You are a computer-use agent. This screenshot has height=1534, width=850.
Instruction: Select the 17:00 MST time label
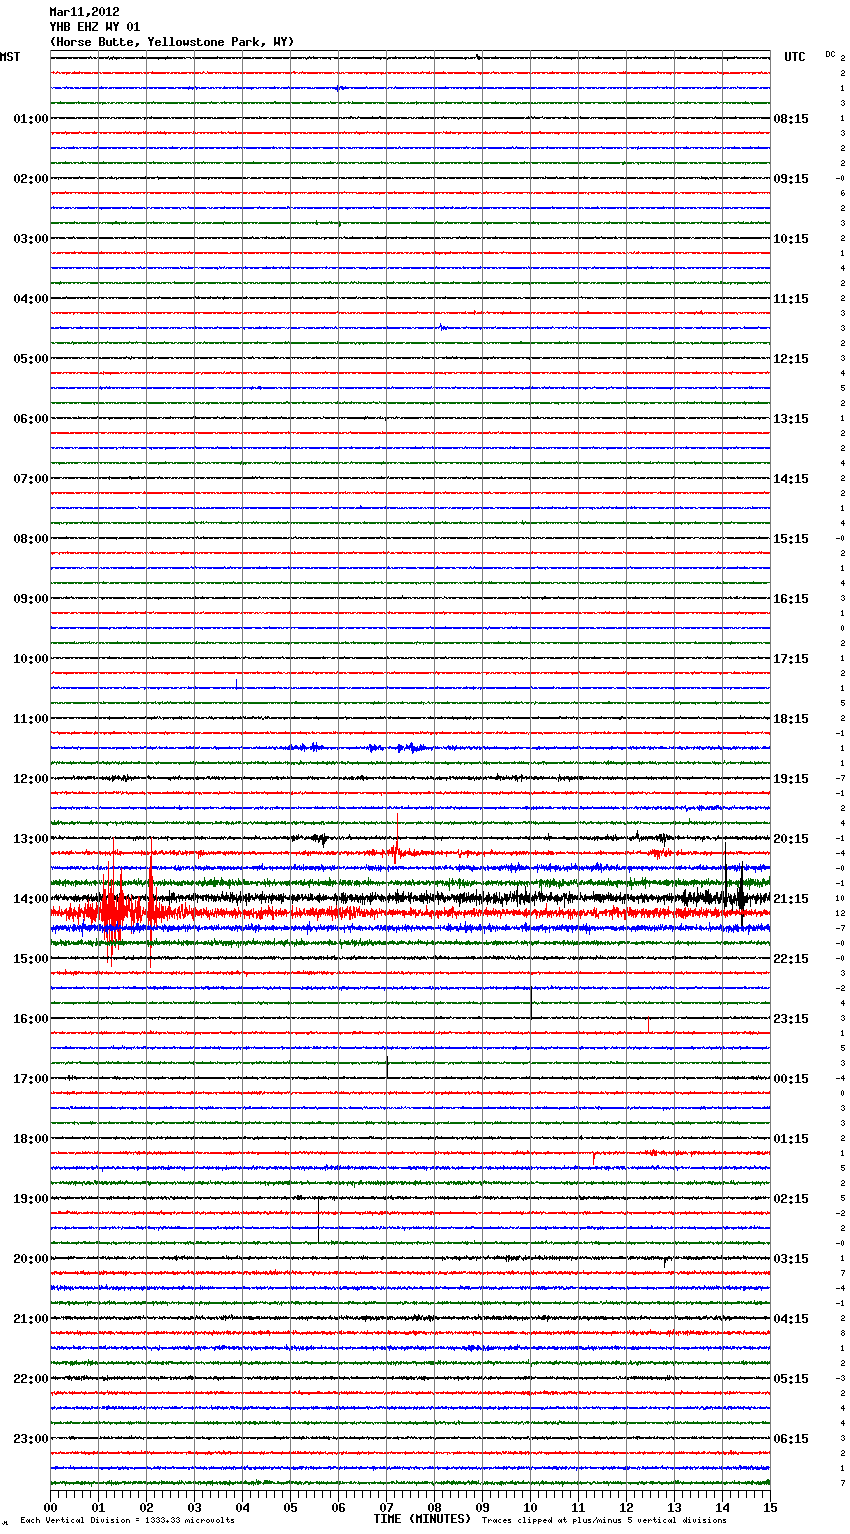[x=30, y=1079]
